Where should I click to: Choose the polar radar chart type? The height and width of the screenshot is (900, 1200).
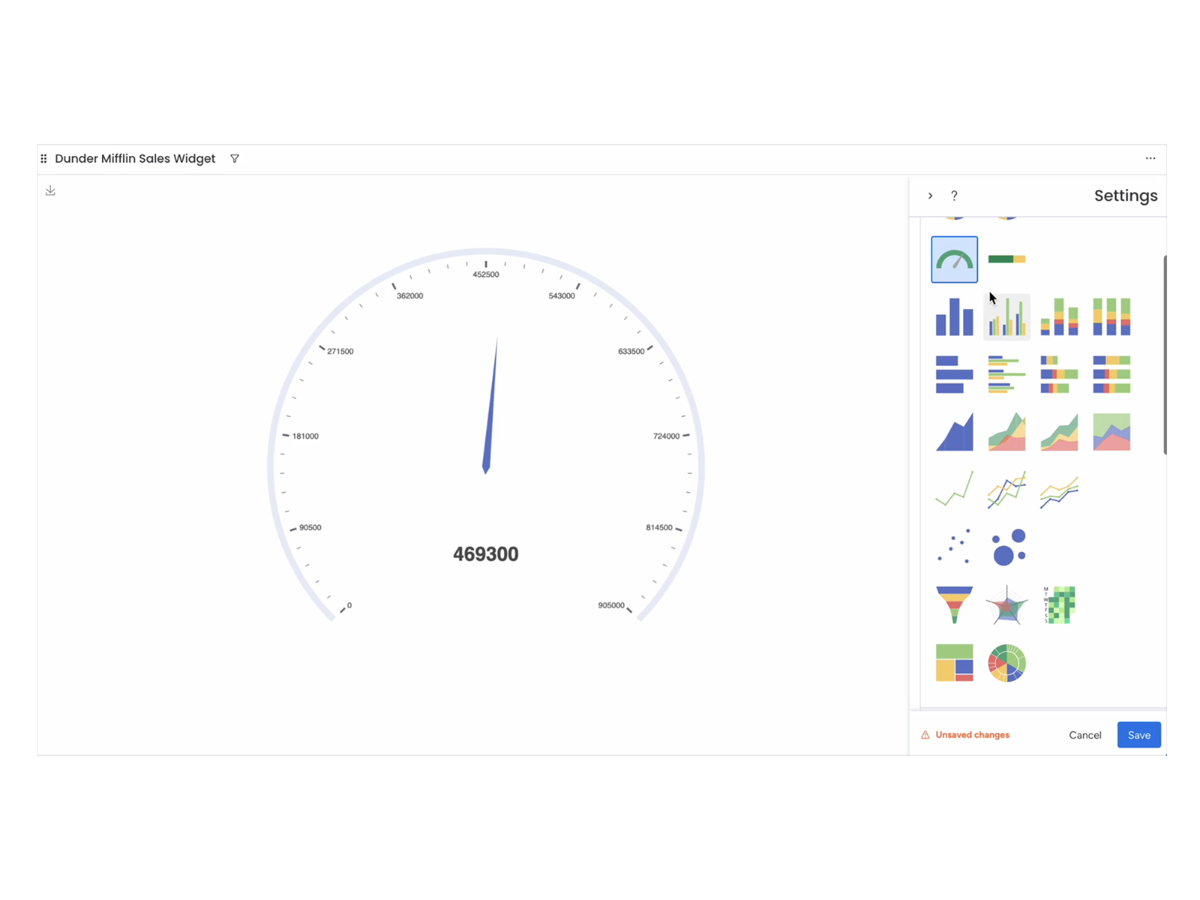[x=1007, y=604]
